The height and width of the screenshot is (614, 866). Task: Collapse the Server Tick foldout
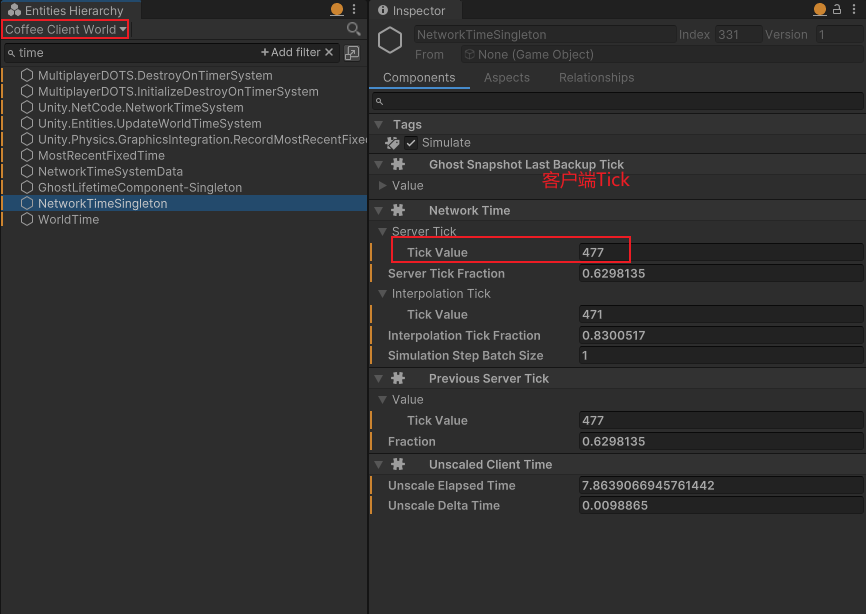382,231
